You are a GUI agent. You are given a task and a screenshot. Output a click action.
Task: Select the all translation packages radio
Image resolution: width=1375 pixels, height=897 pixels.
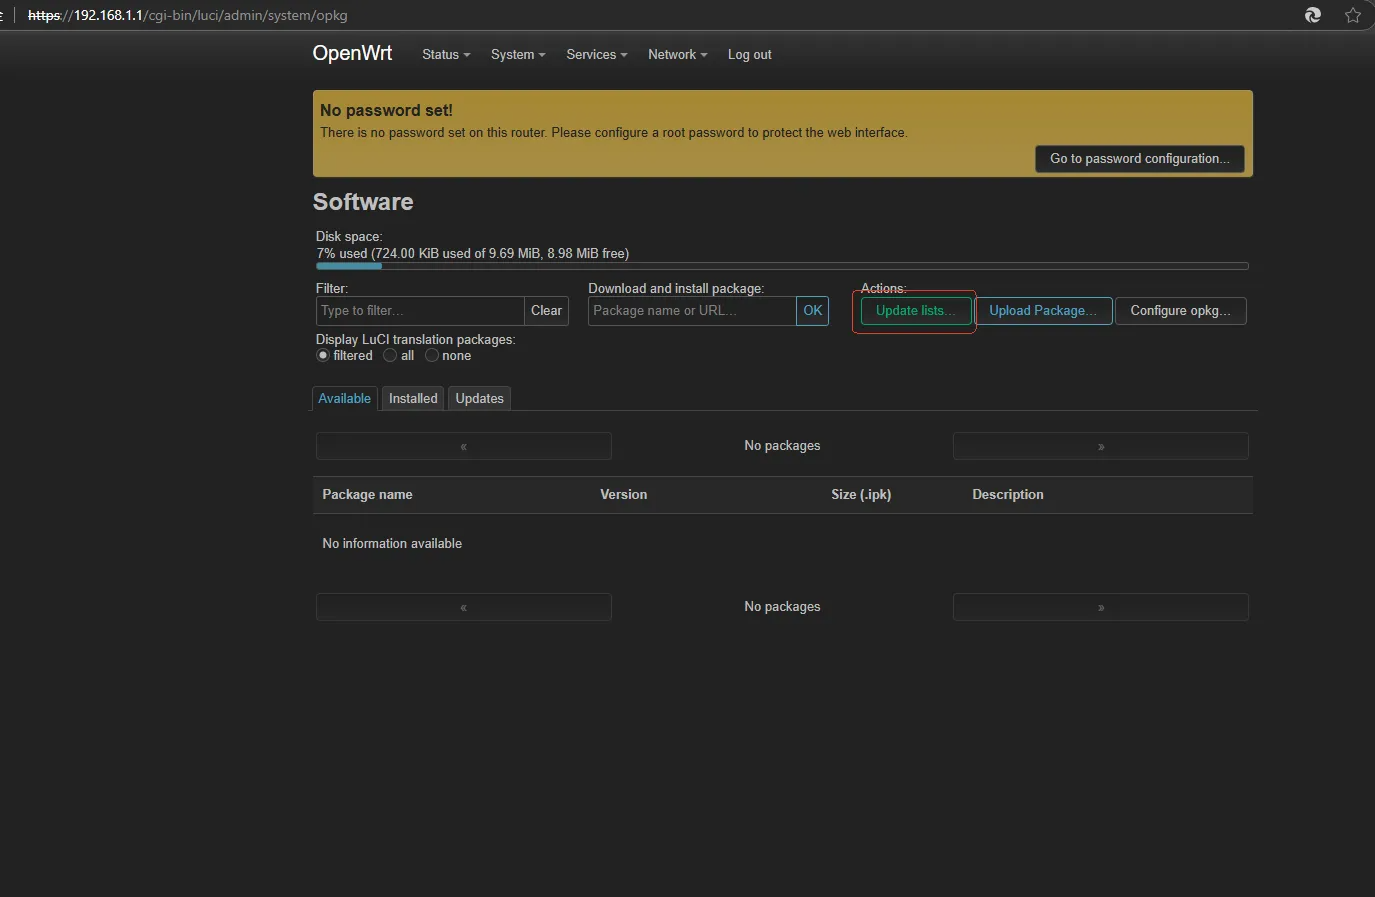[x=390, y=356]
